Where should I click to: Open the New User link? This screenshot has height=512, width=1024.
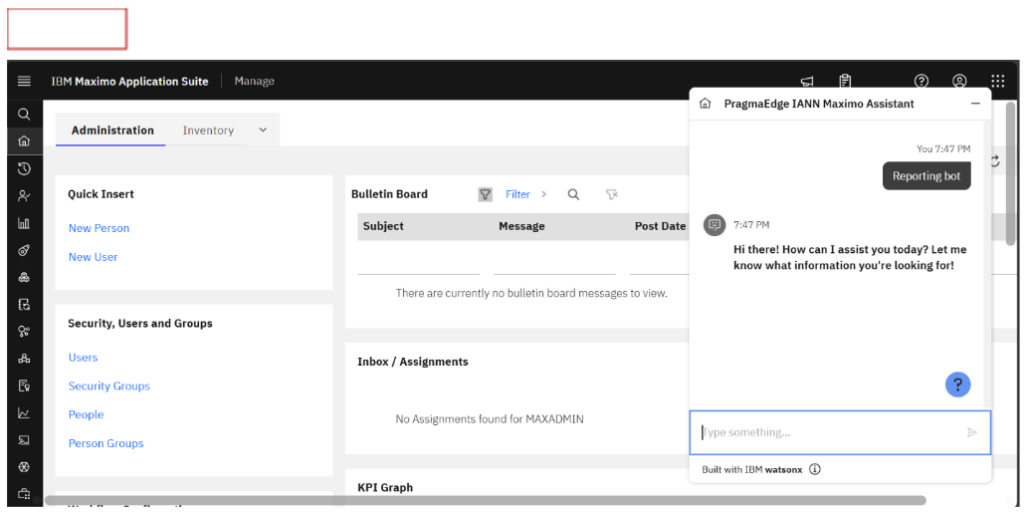tap(93, 257)
